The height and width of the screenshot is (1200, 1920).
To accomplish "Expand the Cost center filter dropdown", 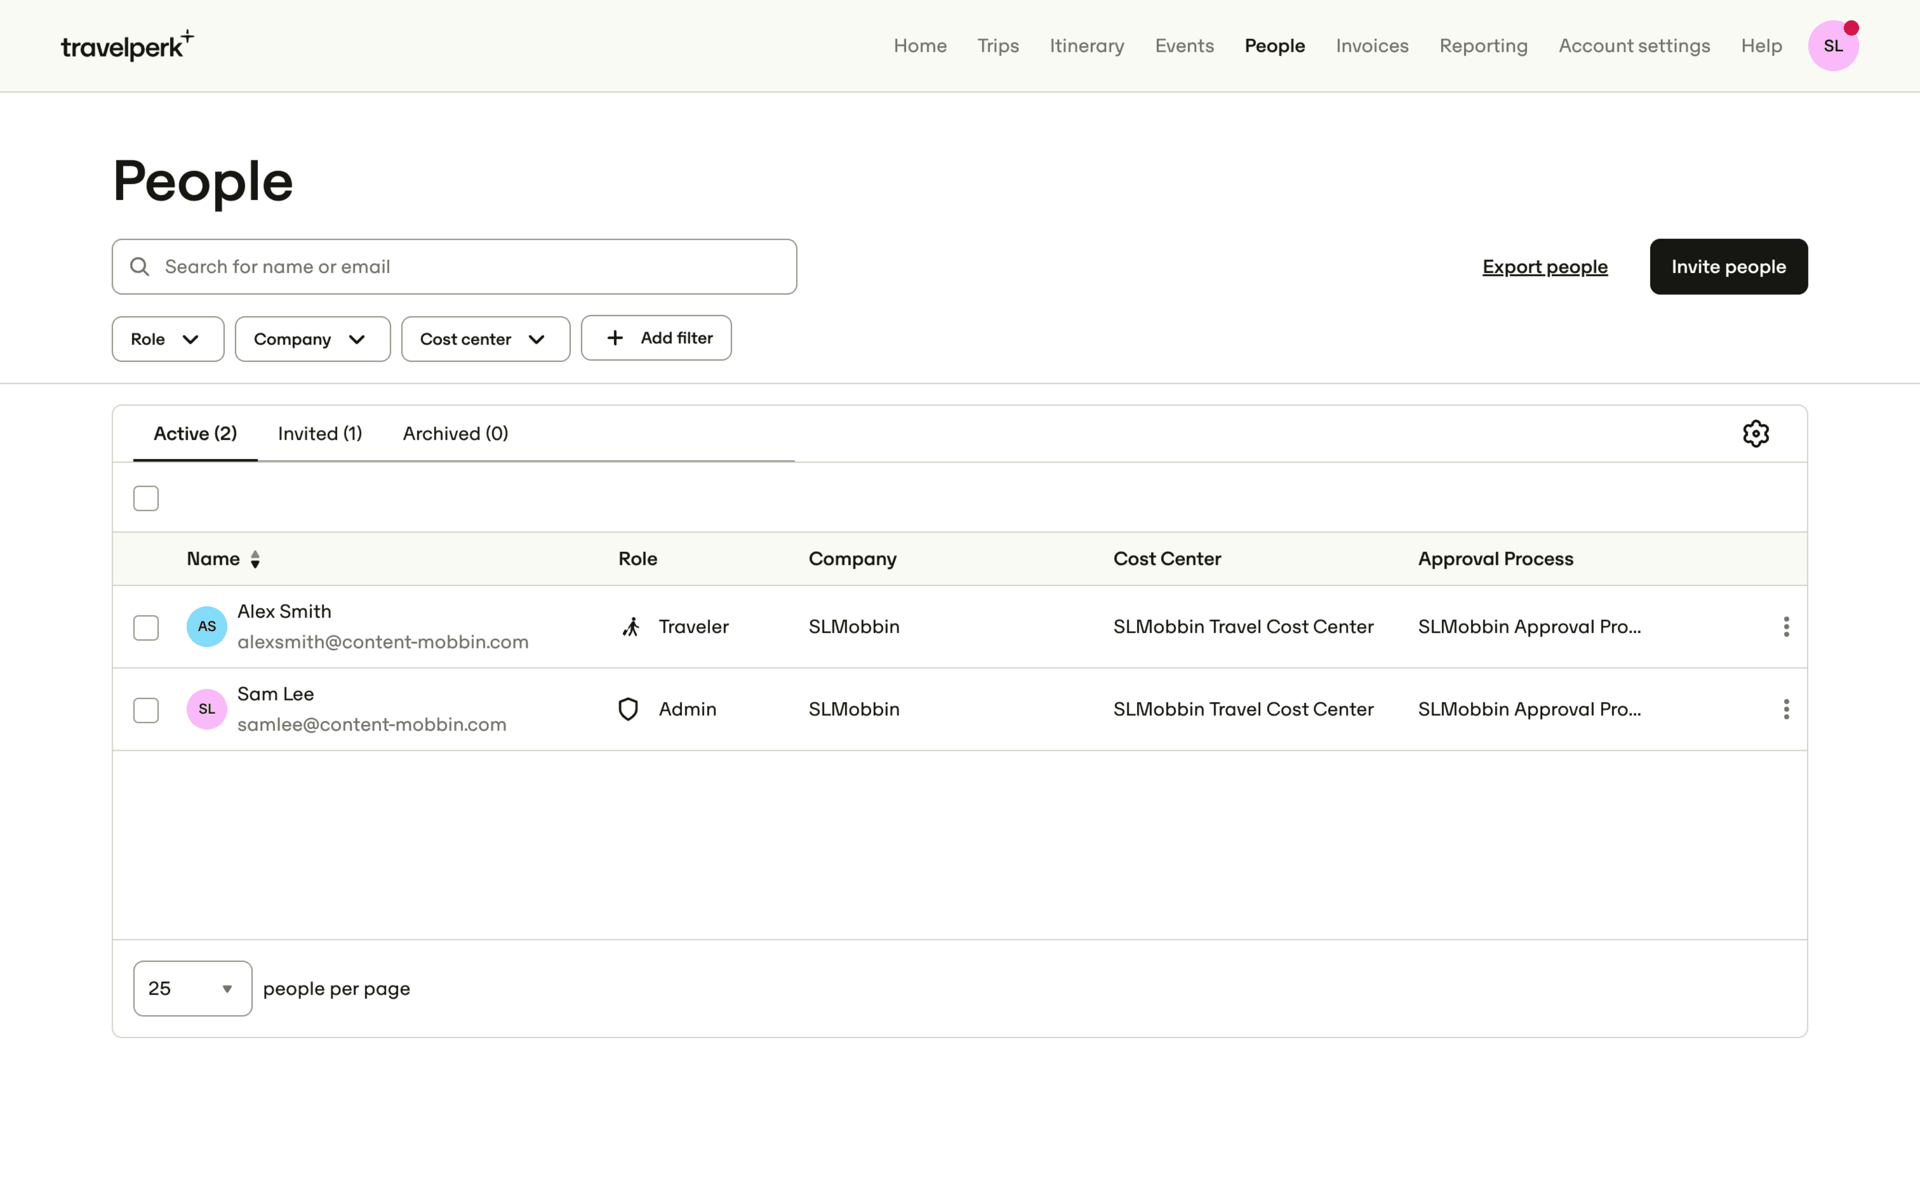I will click(x=485, y=339).
